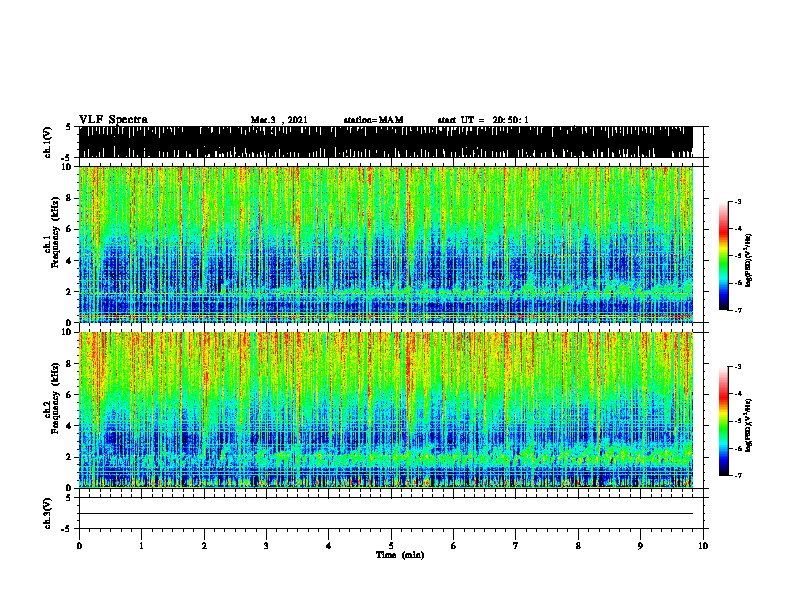Click the ch.2 colorbar log(PSD) unit label
The width and height of the screenshot is (792, 612).
point(748,425)
